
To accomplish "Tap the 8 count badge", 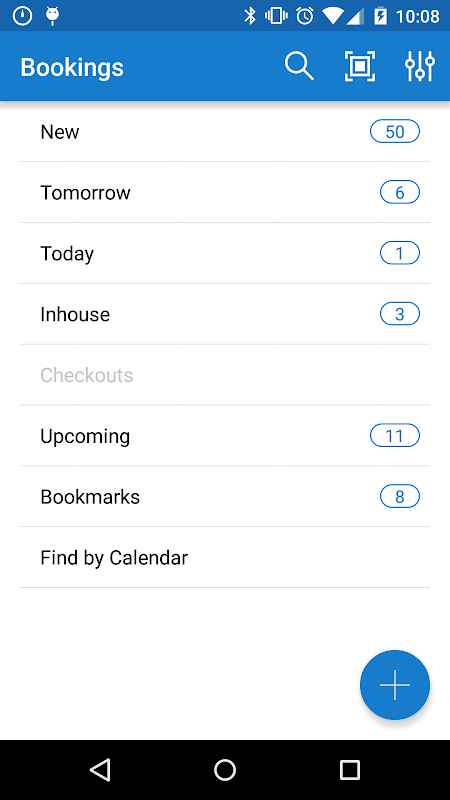I will 400,496.
